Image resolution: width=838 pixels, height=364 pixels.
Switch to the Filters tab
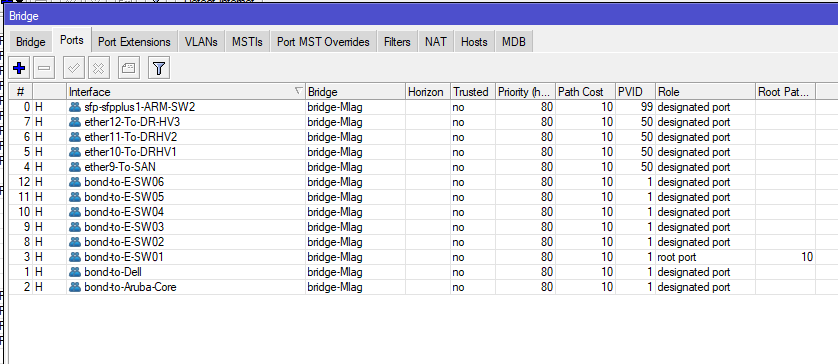click(x=397, y=42)
